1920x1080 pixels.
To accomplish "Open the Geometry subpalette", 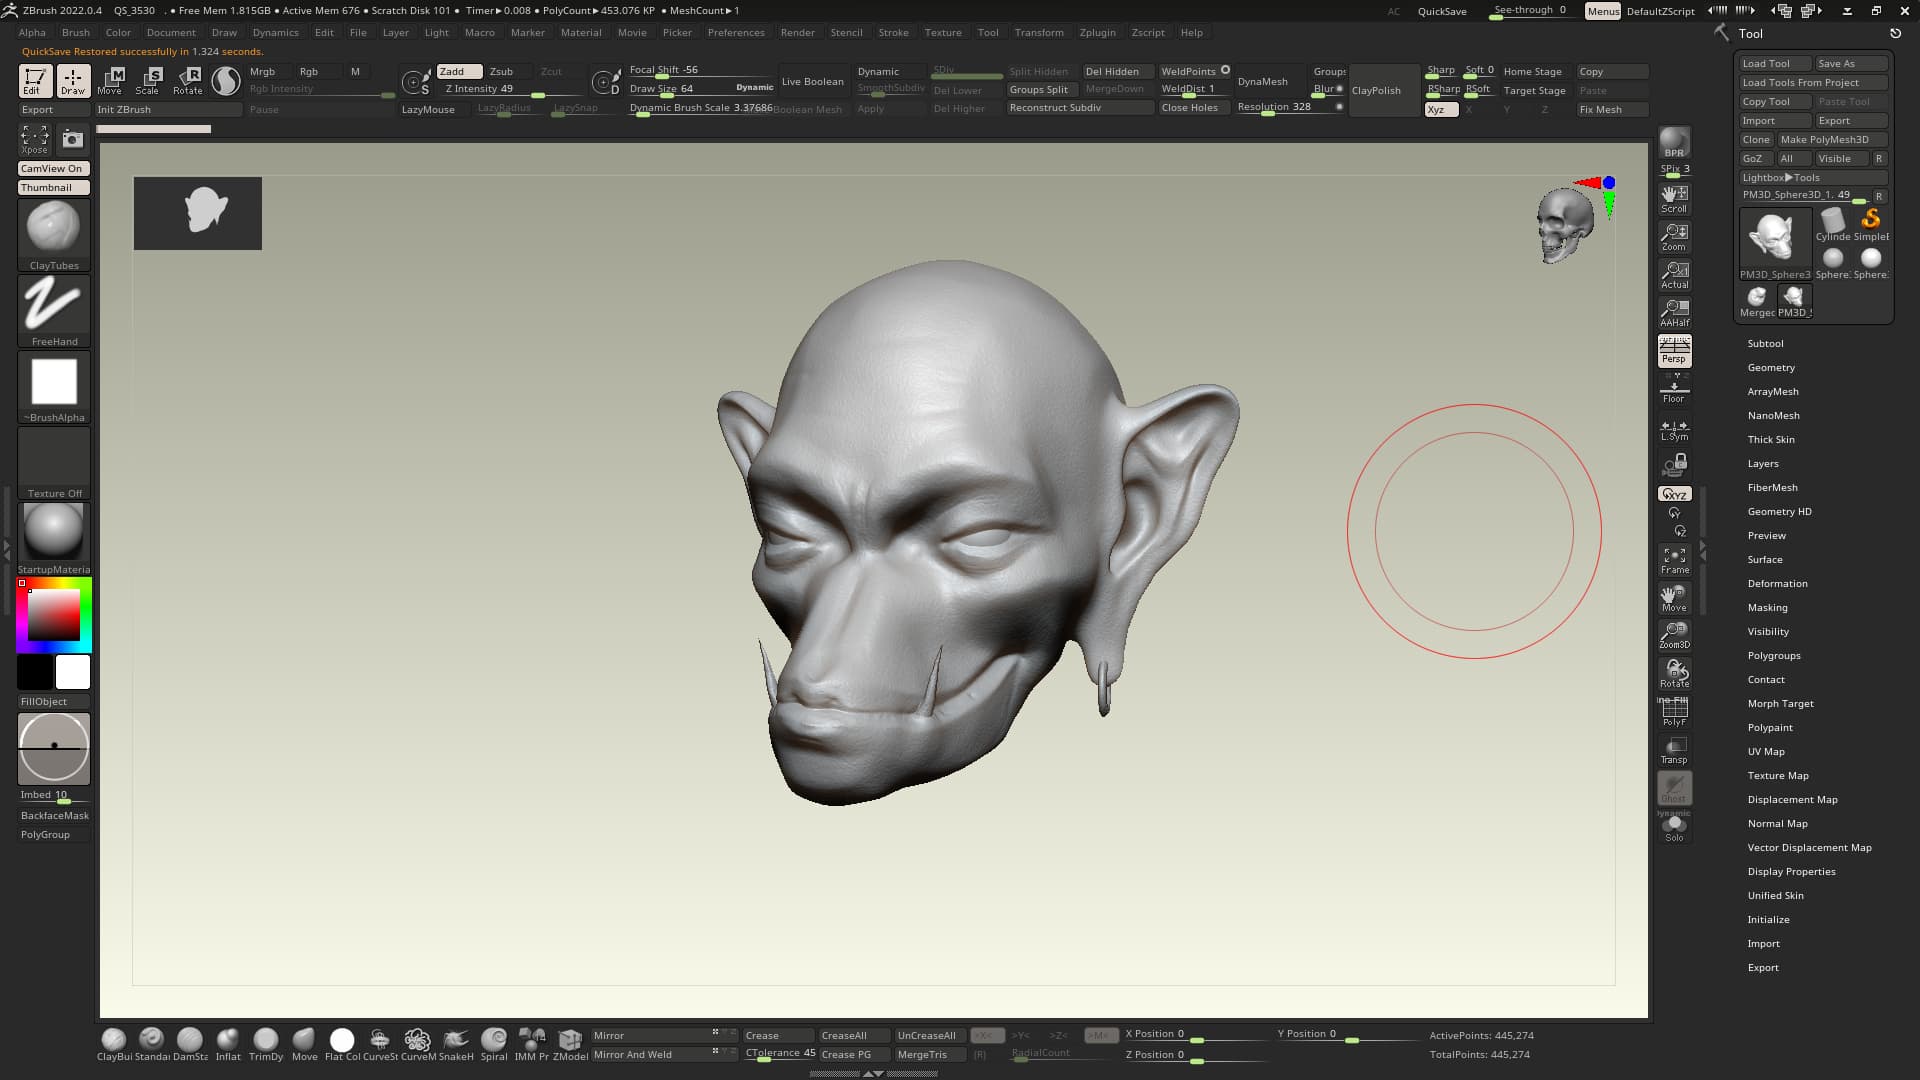I will tap(1771, 367).
